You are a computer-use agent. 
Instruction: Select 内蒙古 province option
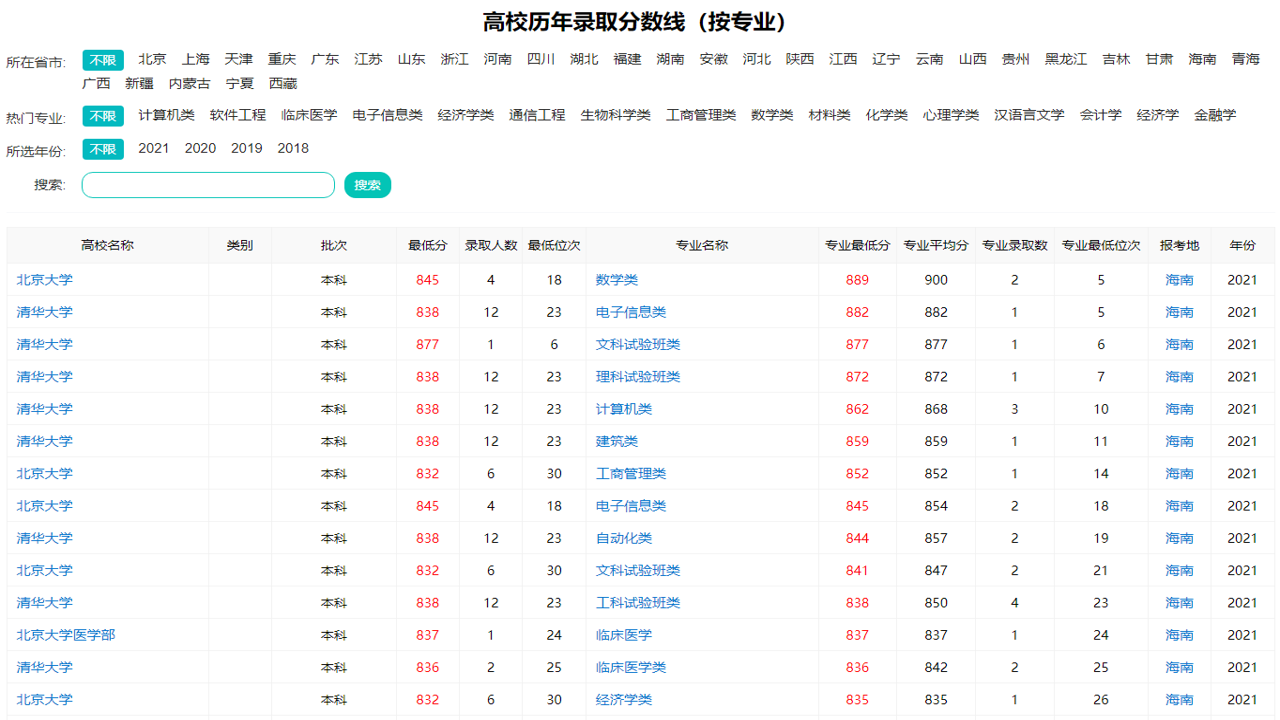point(190,84)
